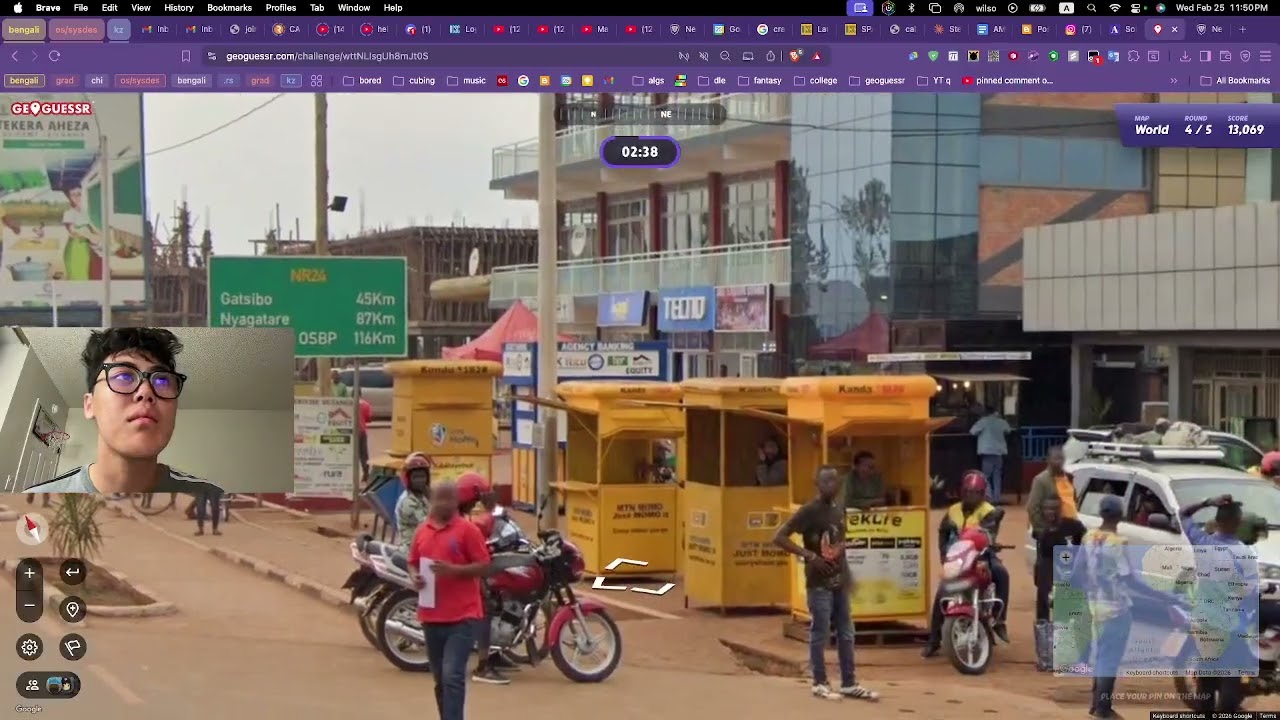Screen dimensions: 1280x720
Task: Click the compass heading bar
Action: coord(640,114)
